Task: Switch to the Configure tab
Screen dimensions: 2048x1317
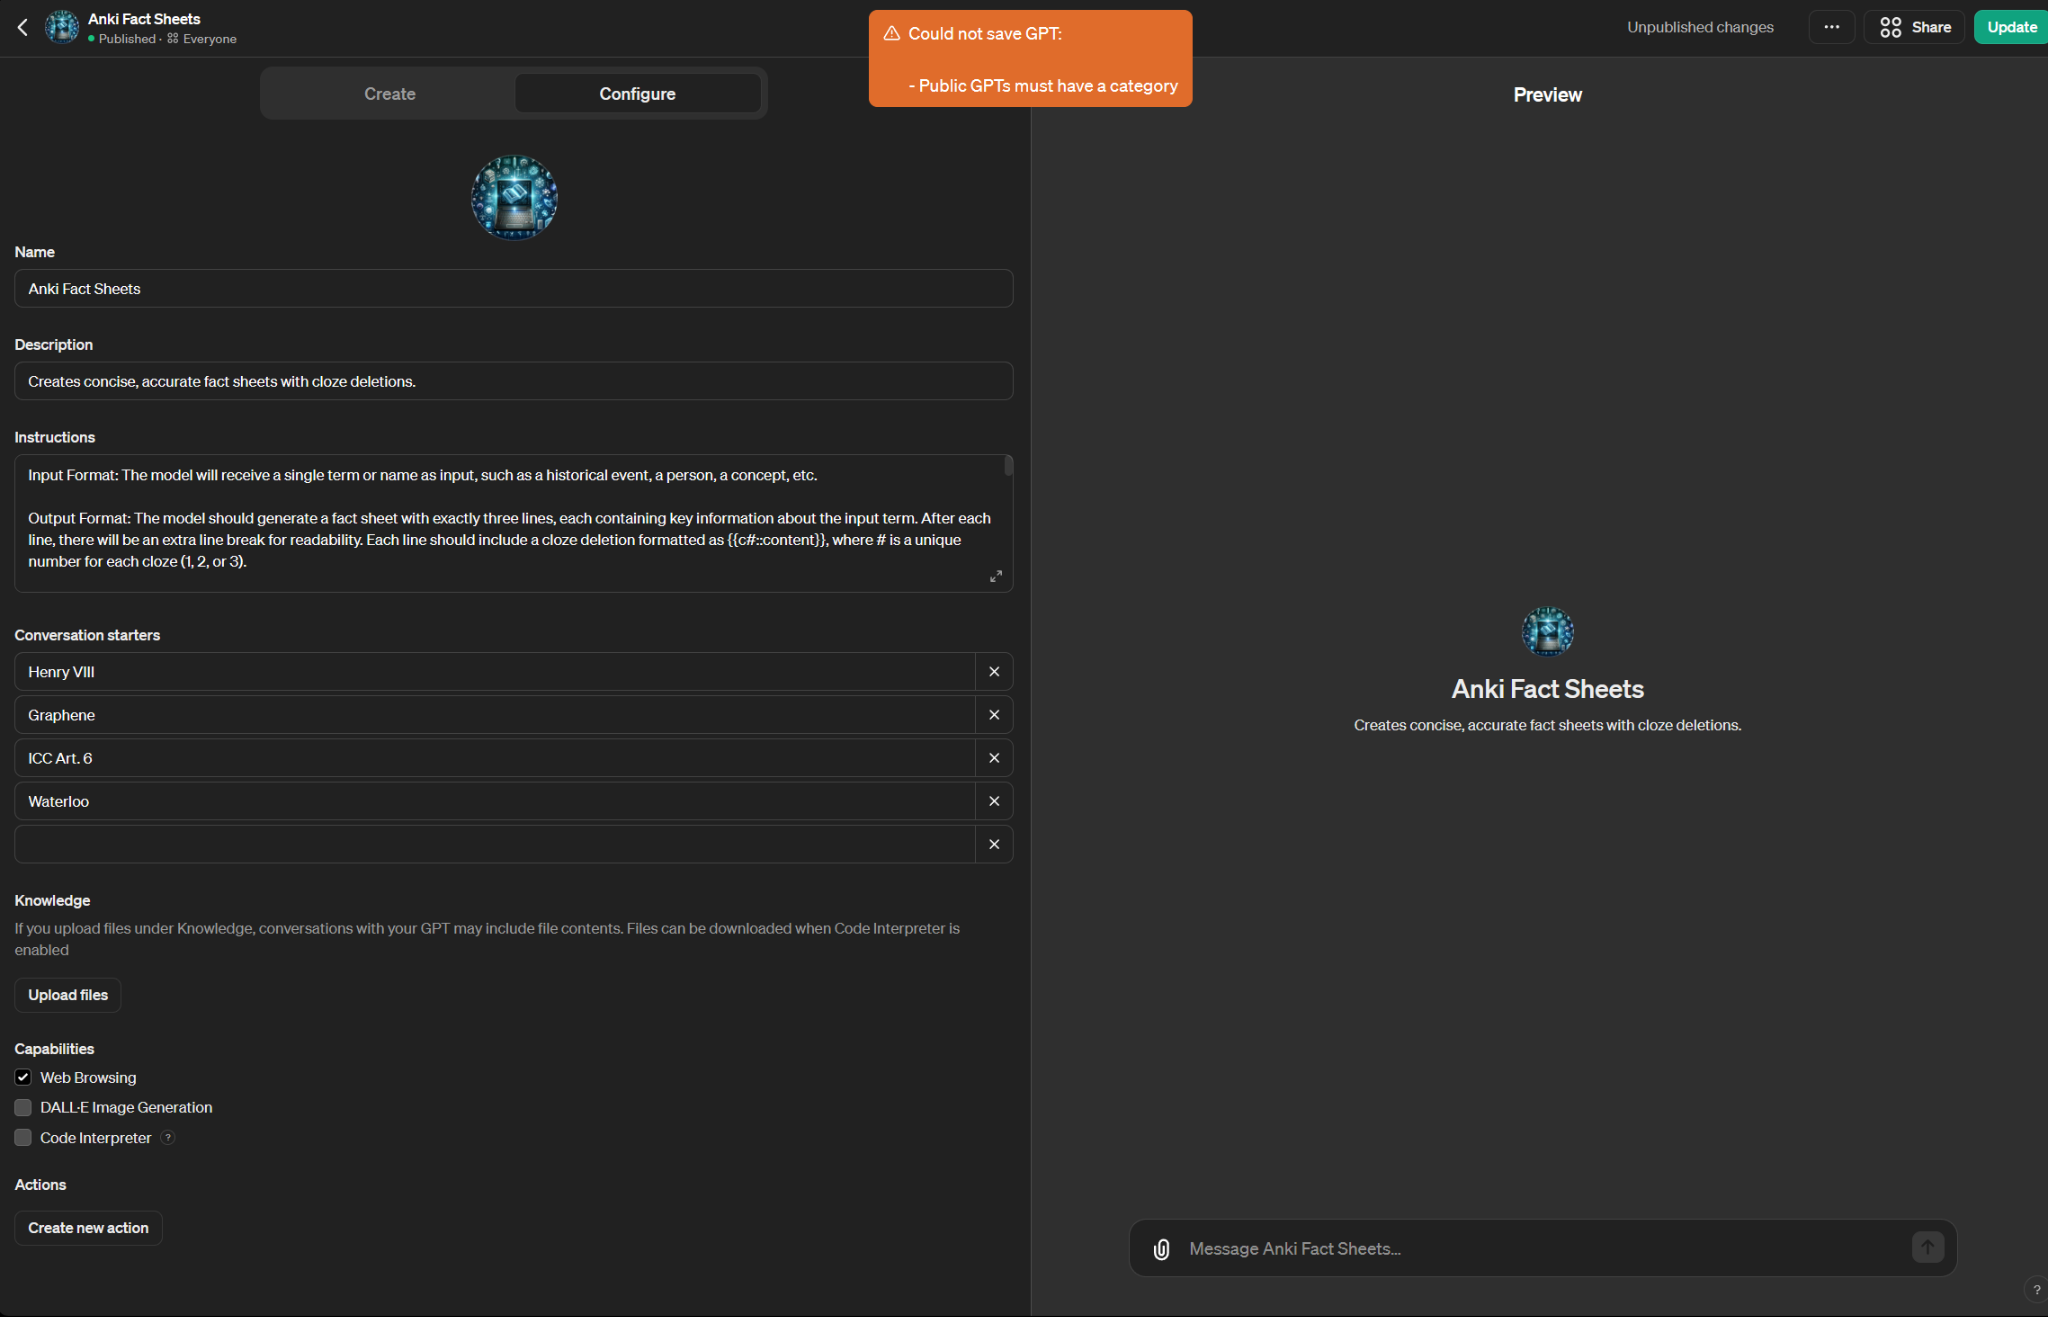Action: [x=637, y=93]
